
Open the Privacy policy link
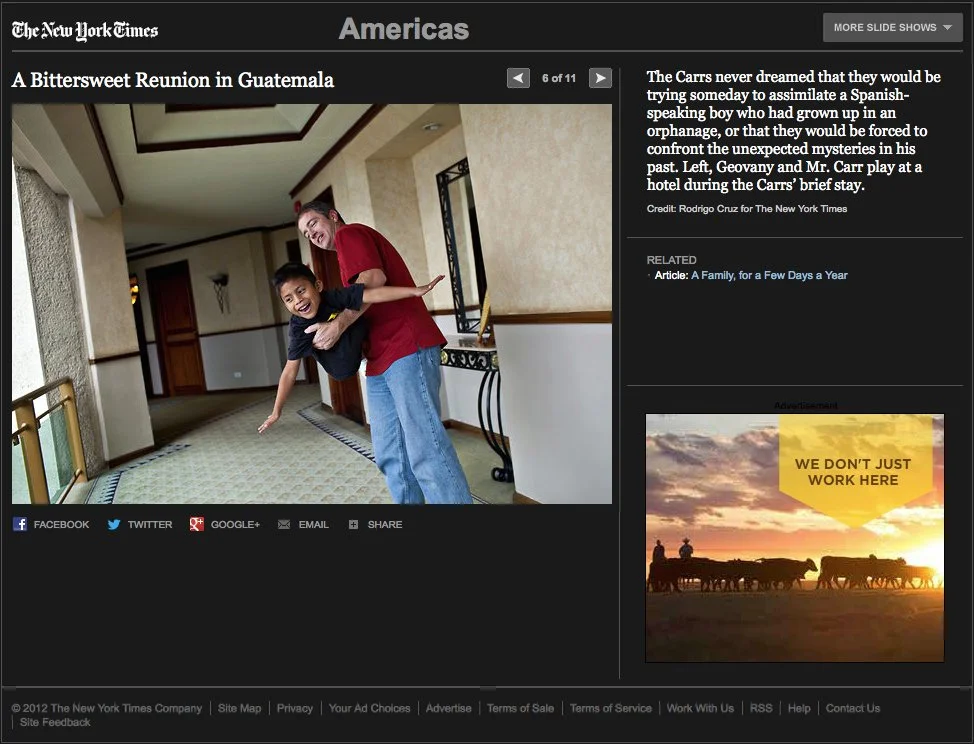click(294, 708)
